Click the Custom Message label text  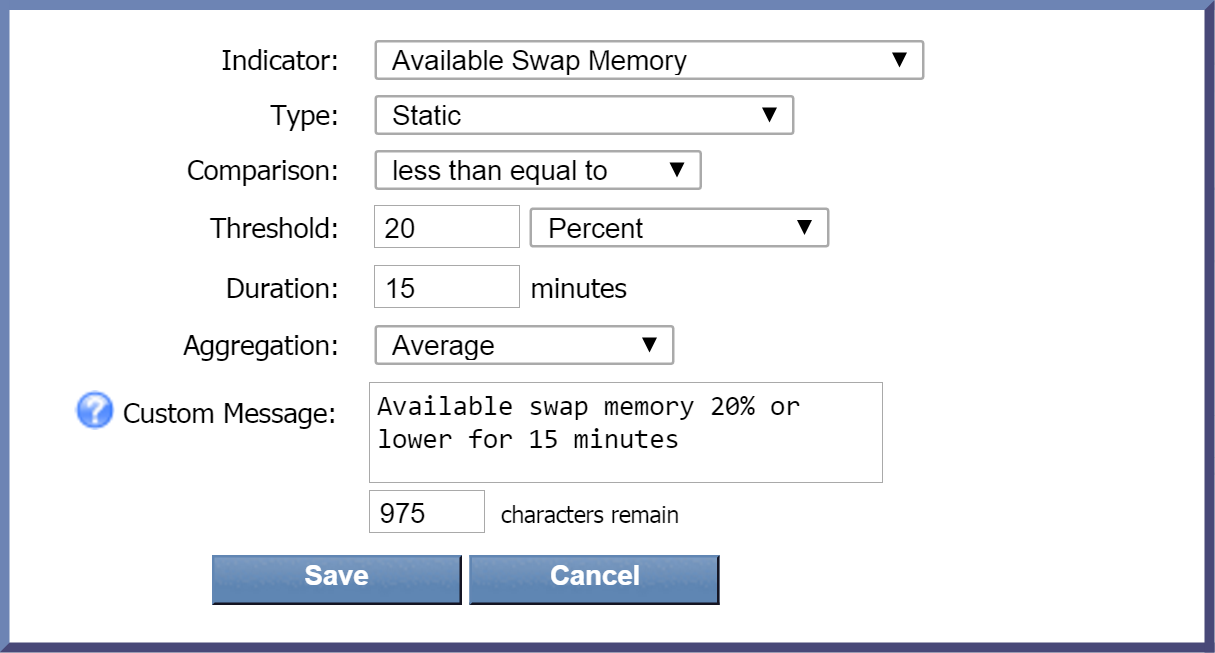(229, 413)
